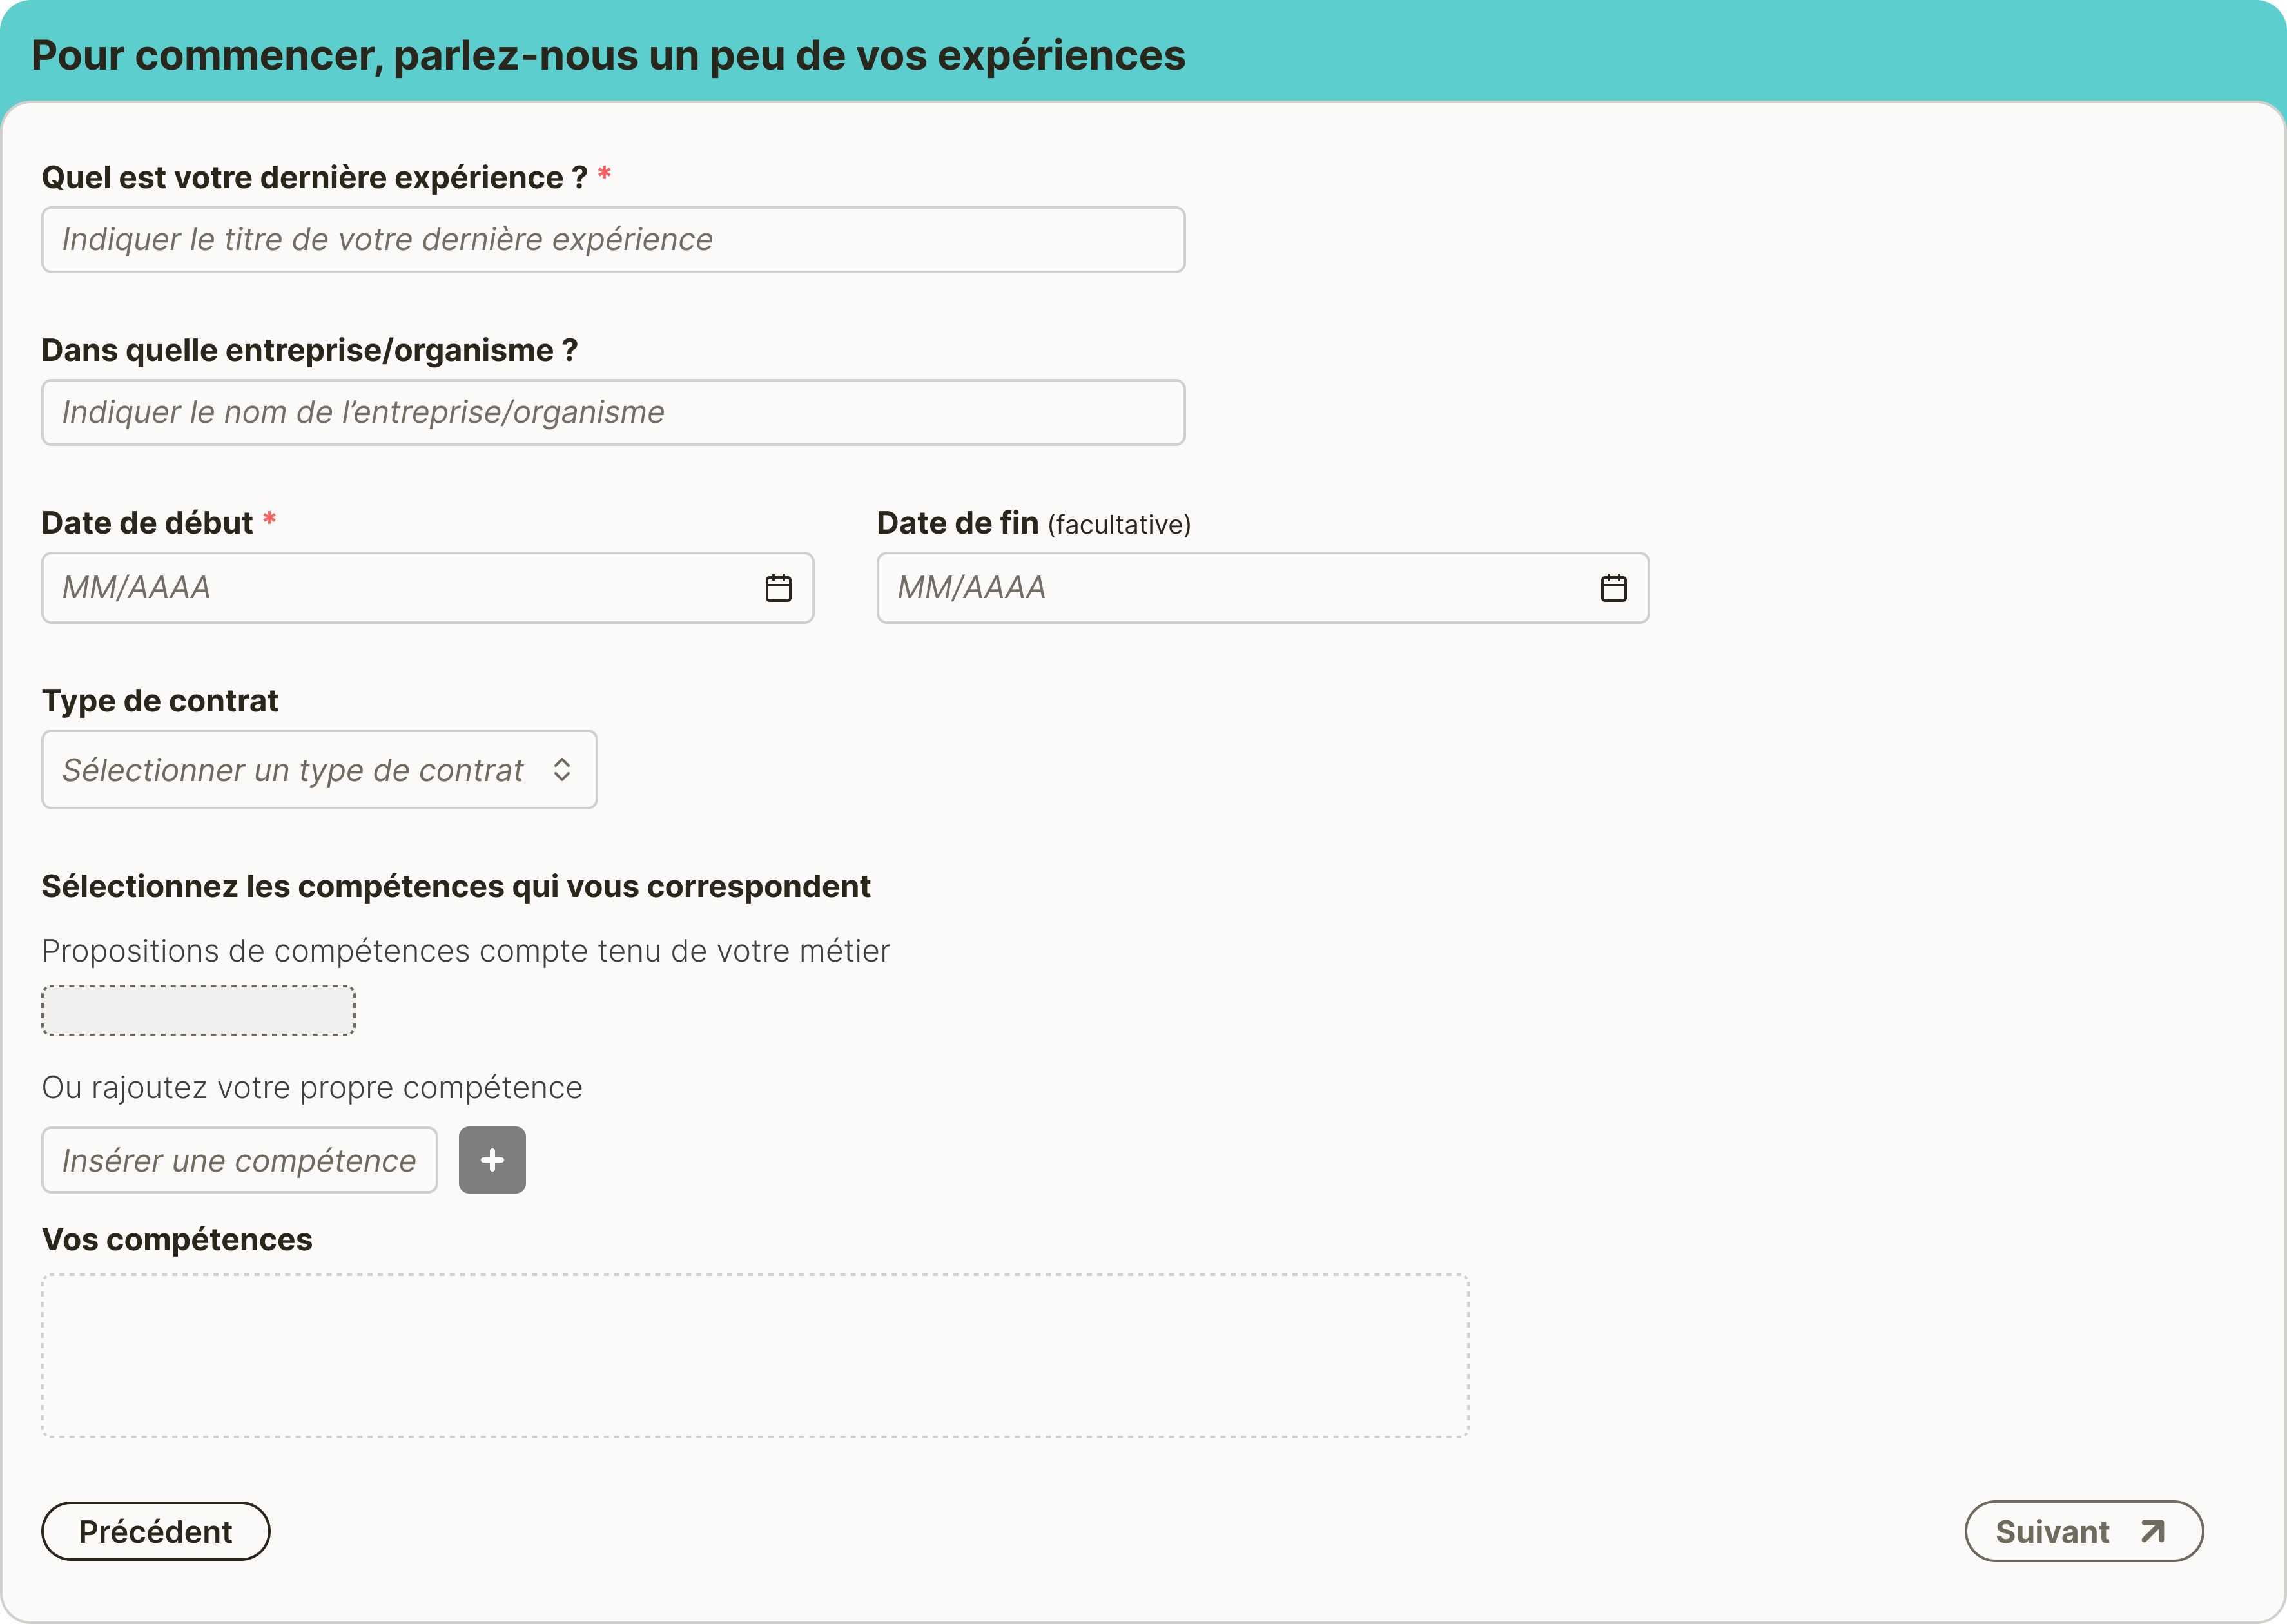Screen dimensions: 2287x1624
Task: Open the Date de fin calendar picker icon
Action: (x=1613, y=588)
